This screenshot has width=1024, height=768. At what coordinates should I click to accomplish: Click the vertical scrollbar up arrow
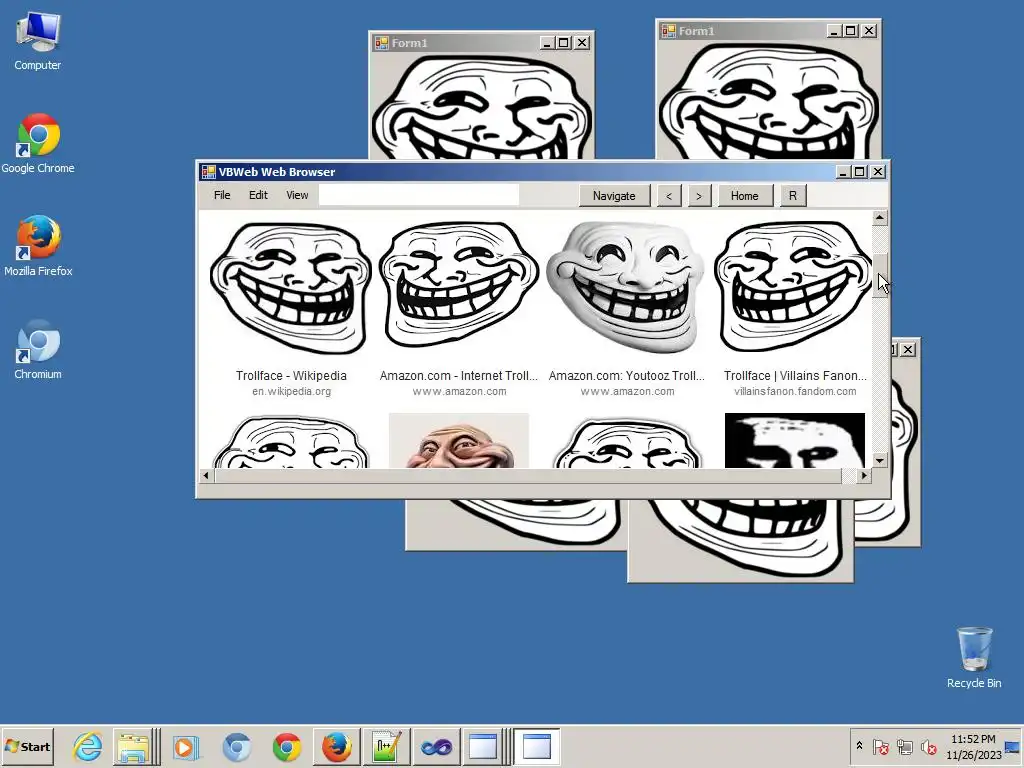tap(880, 217)
